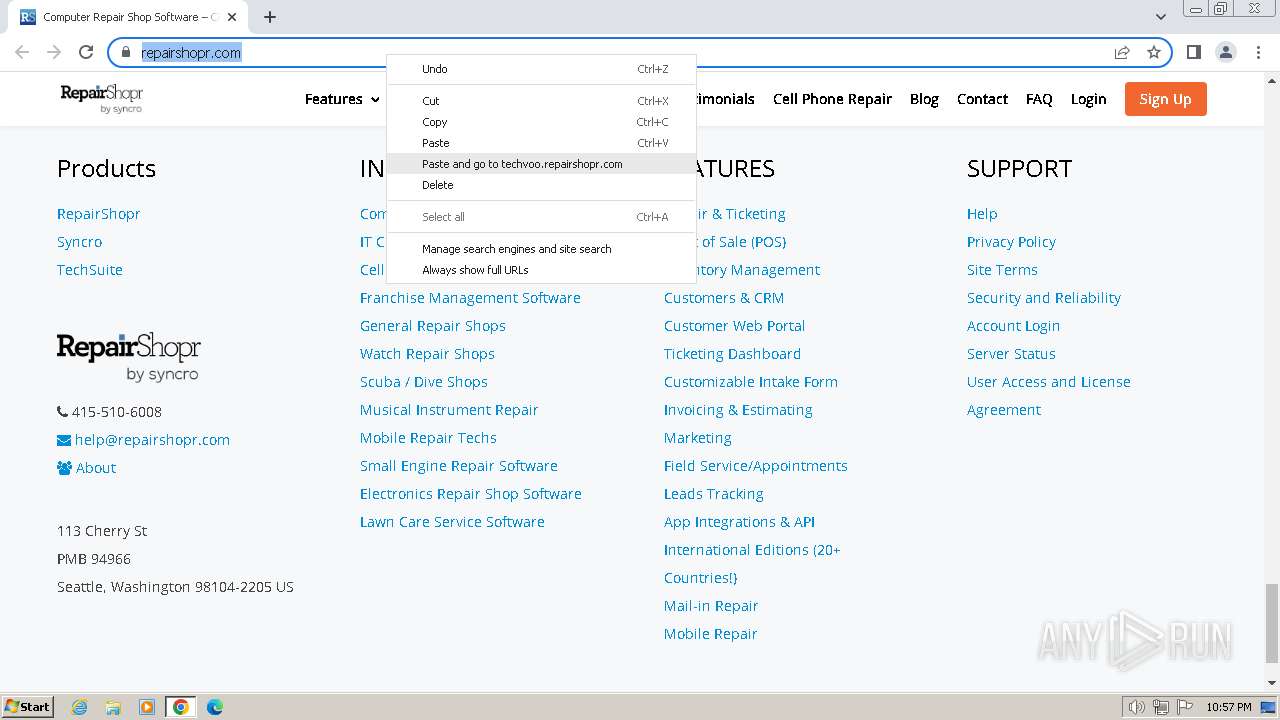Click the RepairShopr header logo
The width and height of the screenshot is (1280, 720).
[102, 98]
